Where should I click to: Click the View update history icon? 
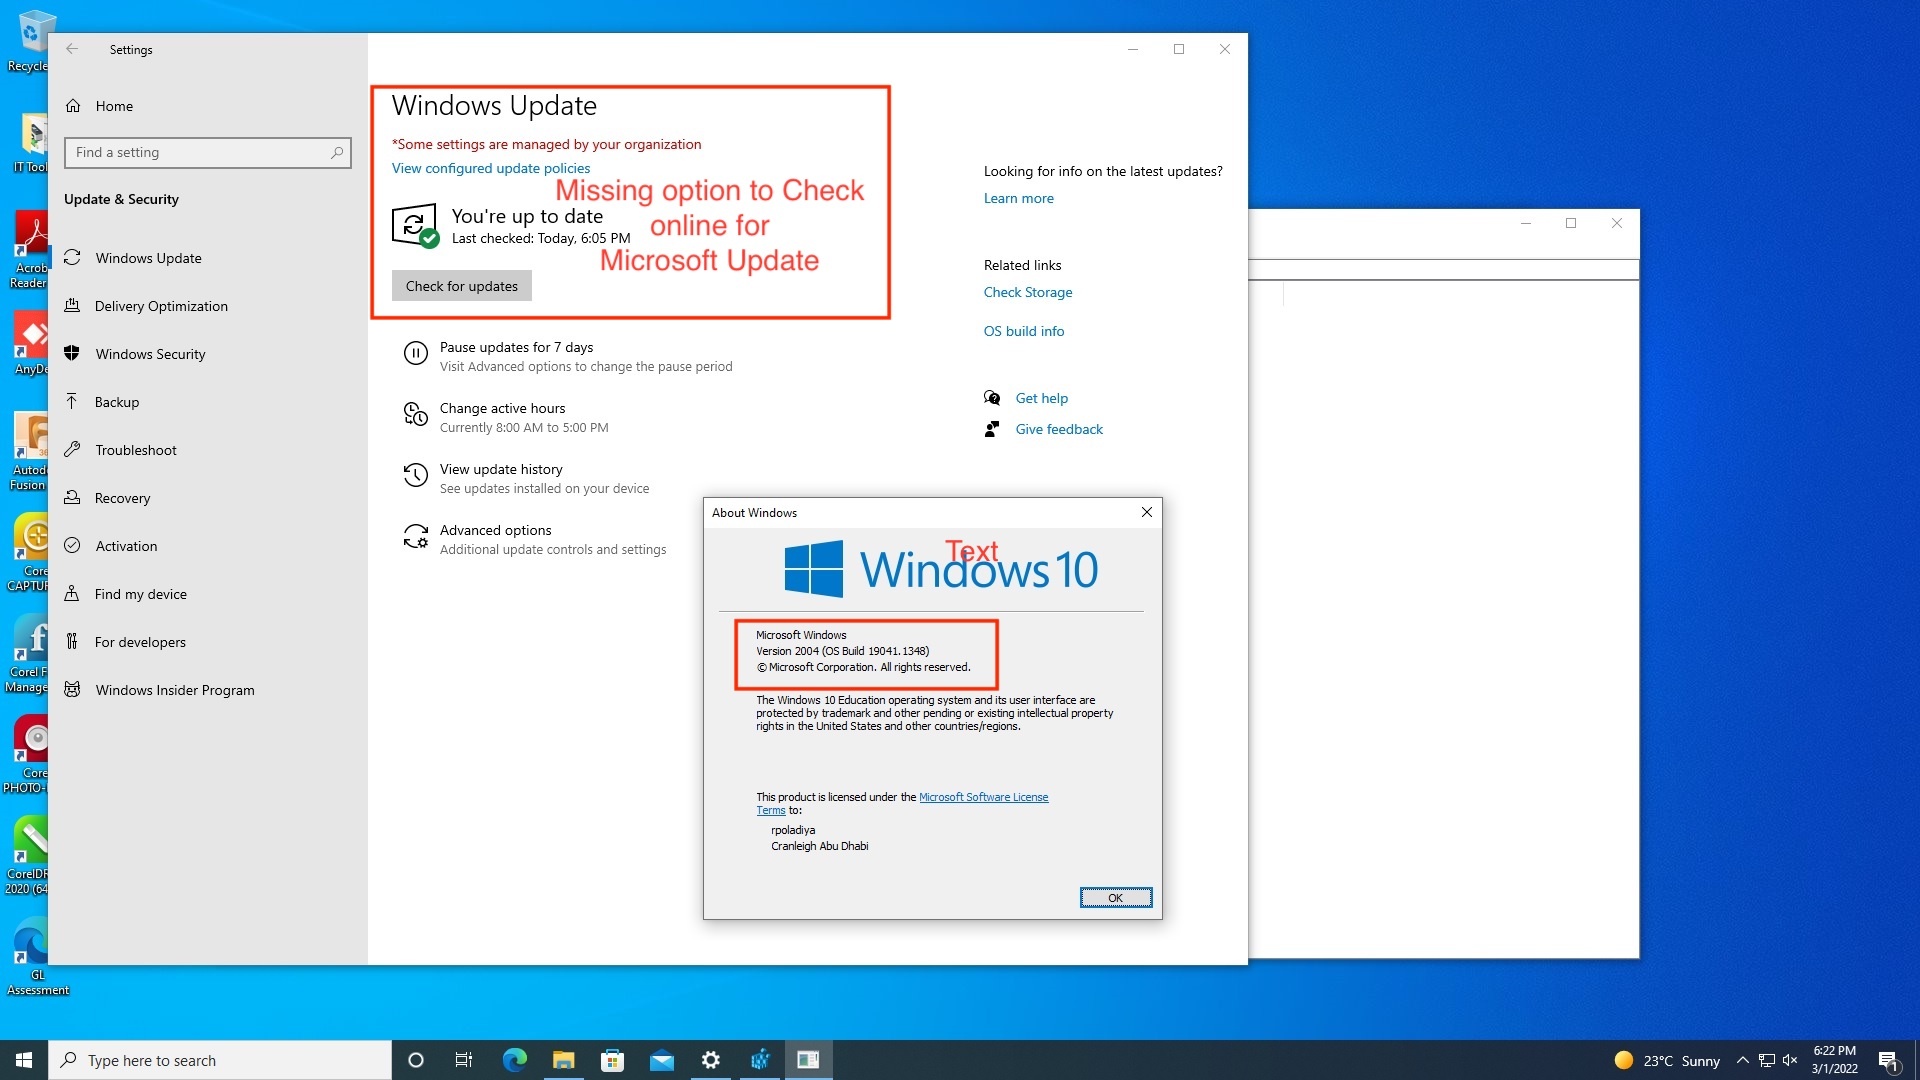coord(415,475)
